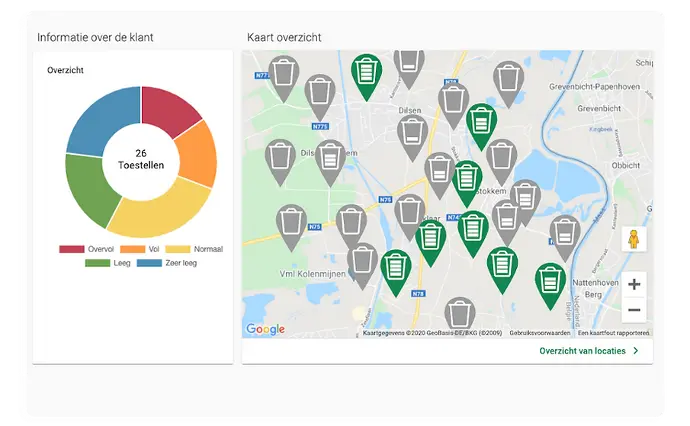Click Vml Kolenmijnen map label

pyautogui.click(x=312, y=274)
